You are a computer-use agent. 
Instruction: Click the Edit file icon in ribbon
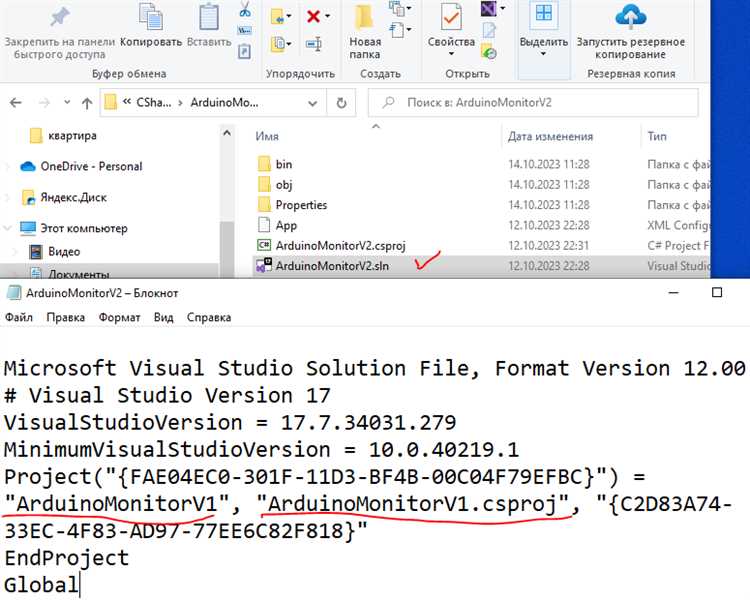(x=489, y=30)
